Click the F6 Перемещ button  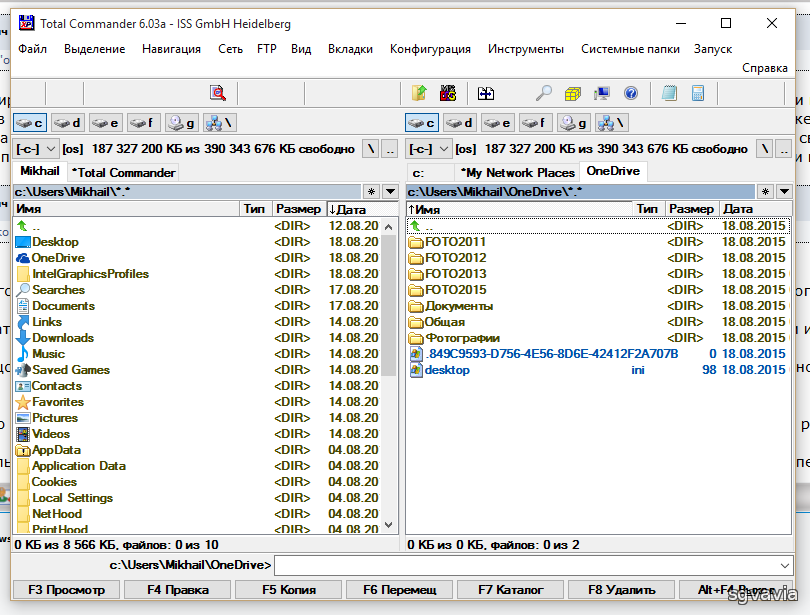coord(400,590)
